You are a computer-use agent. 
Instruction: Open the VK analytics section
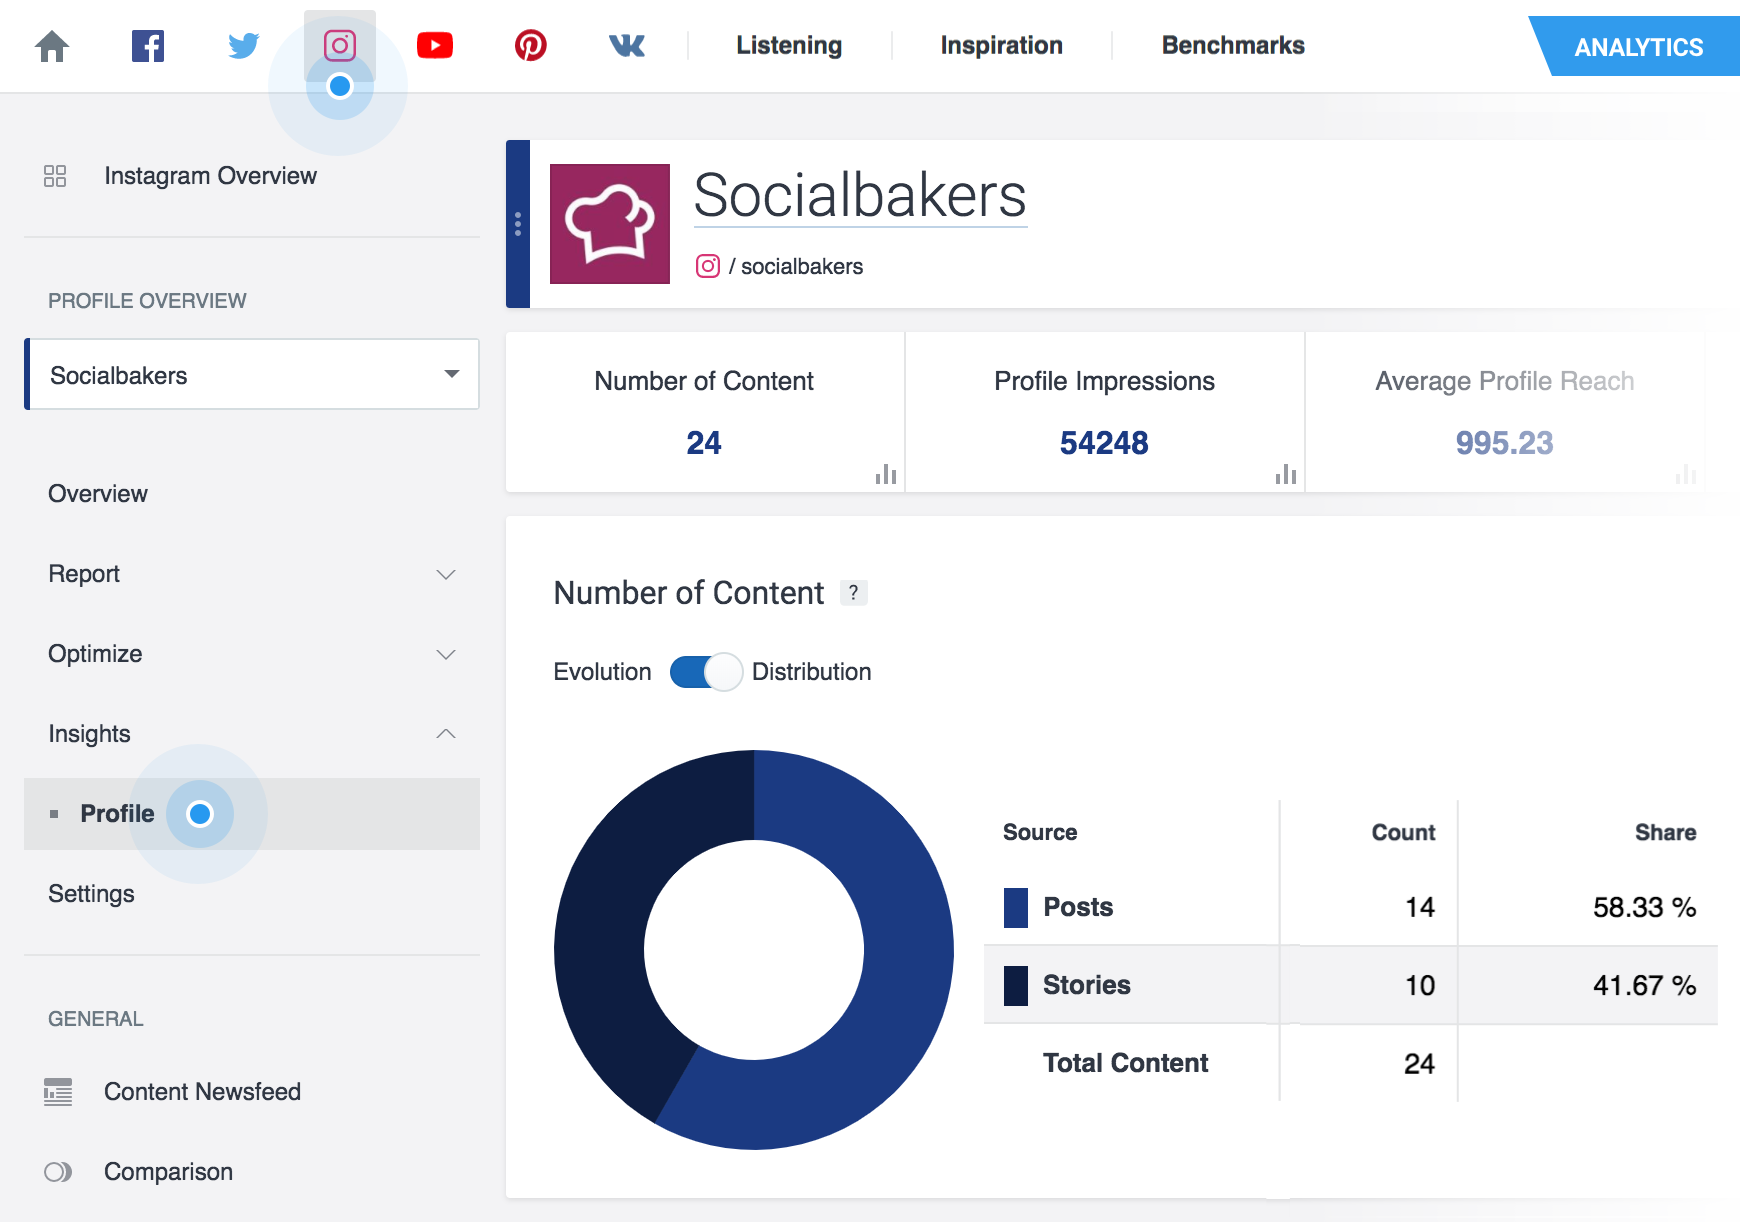(627, 45)
